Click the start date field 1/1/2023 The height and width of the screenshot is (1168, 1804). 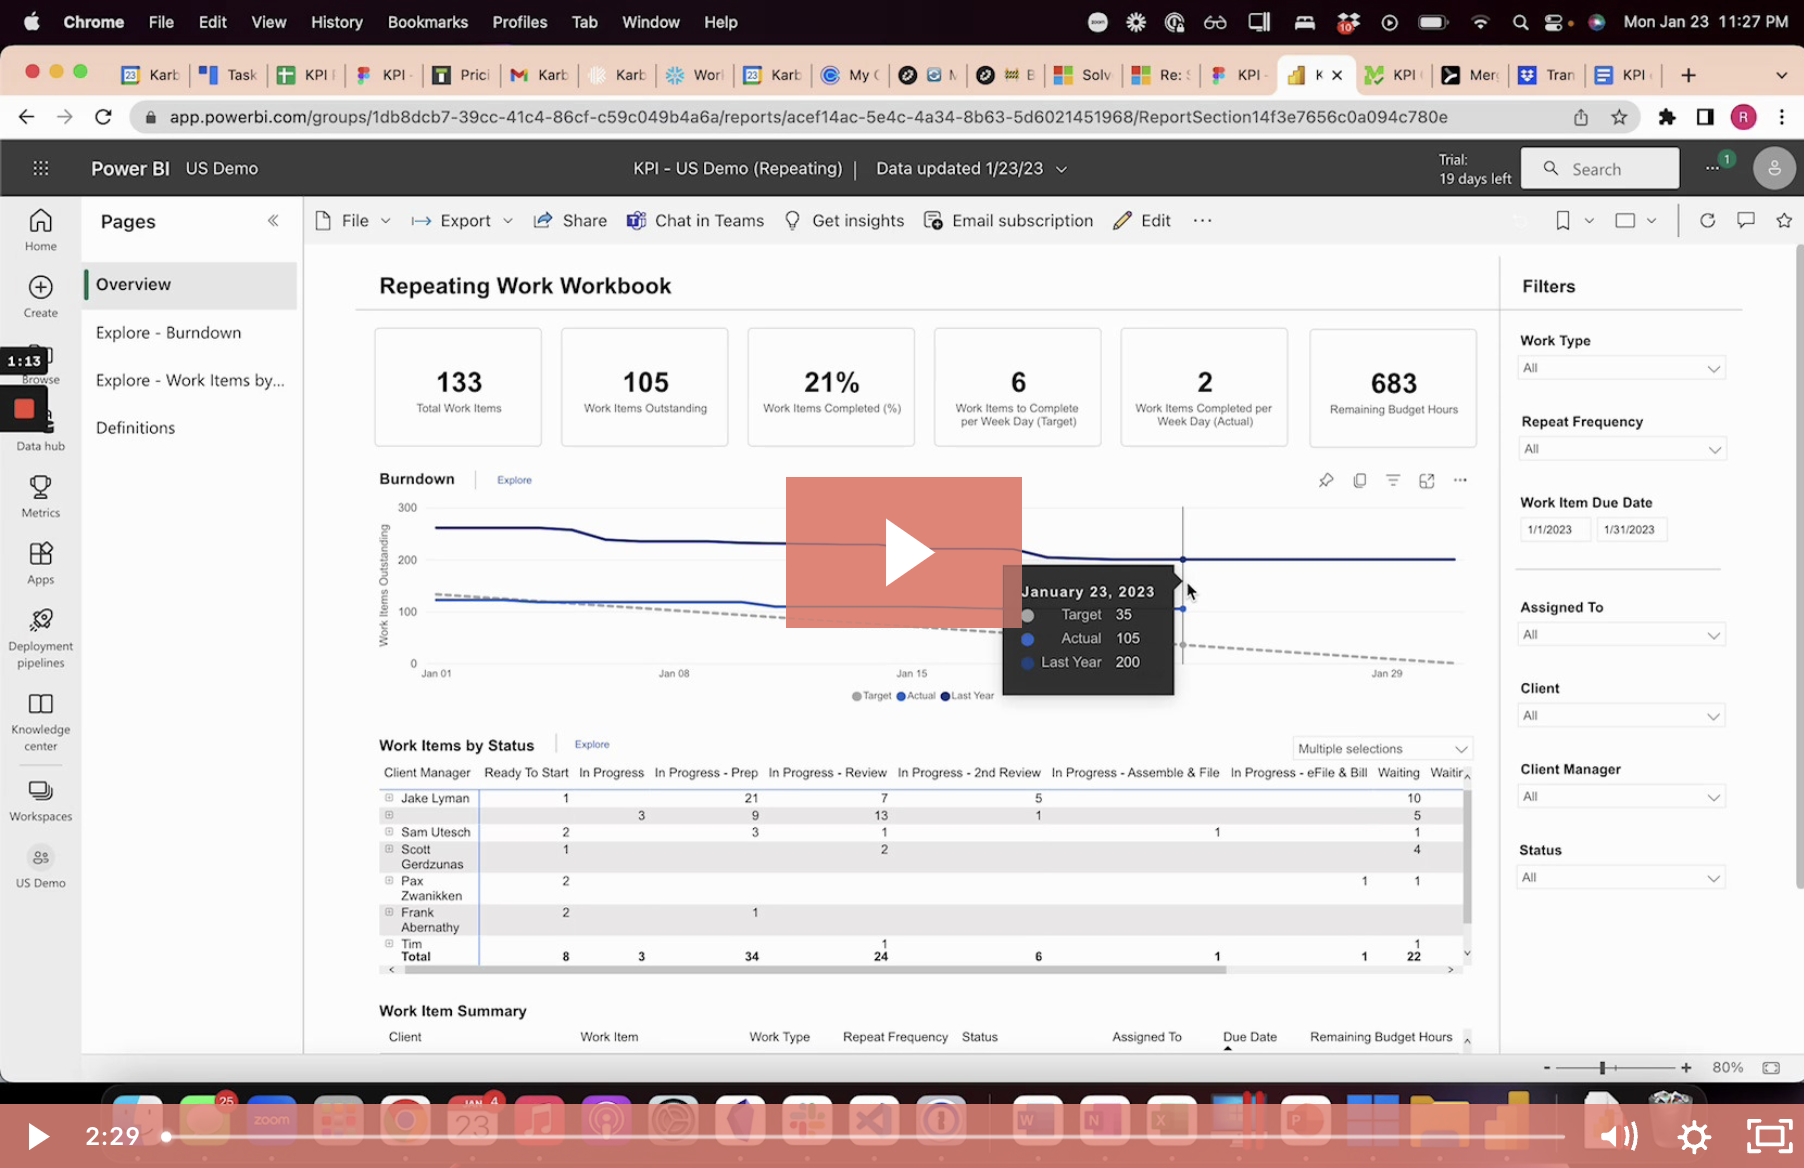1555,530
